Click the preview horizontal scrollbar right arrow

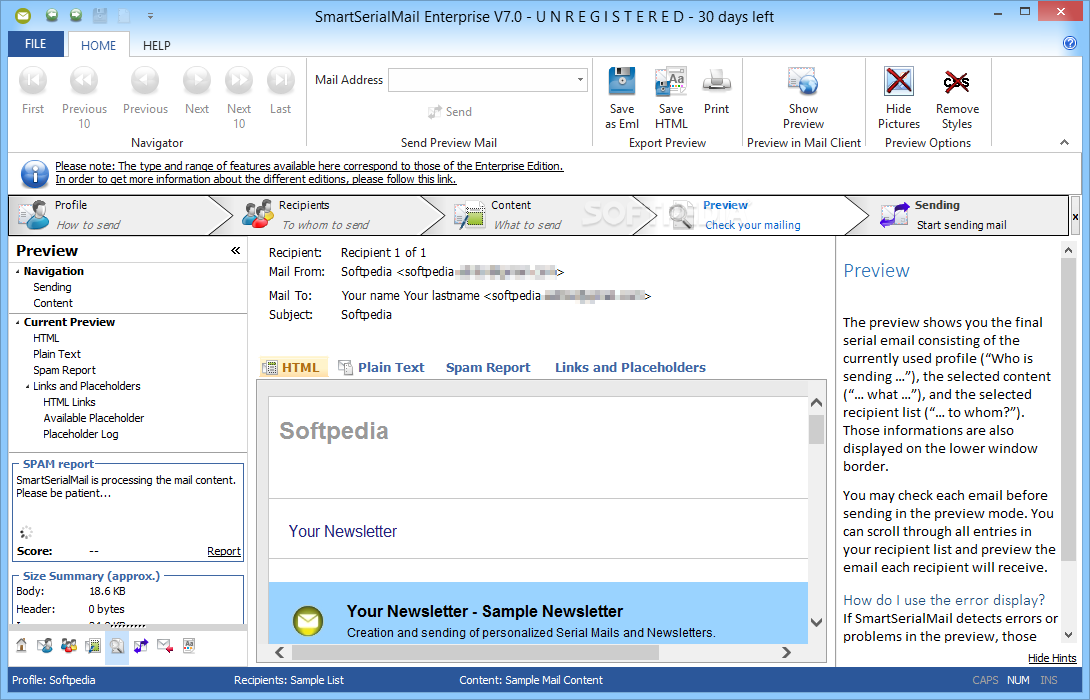pos(786,652)
